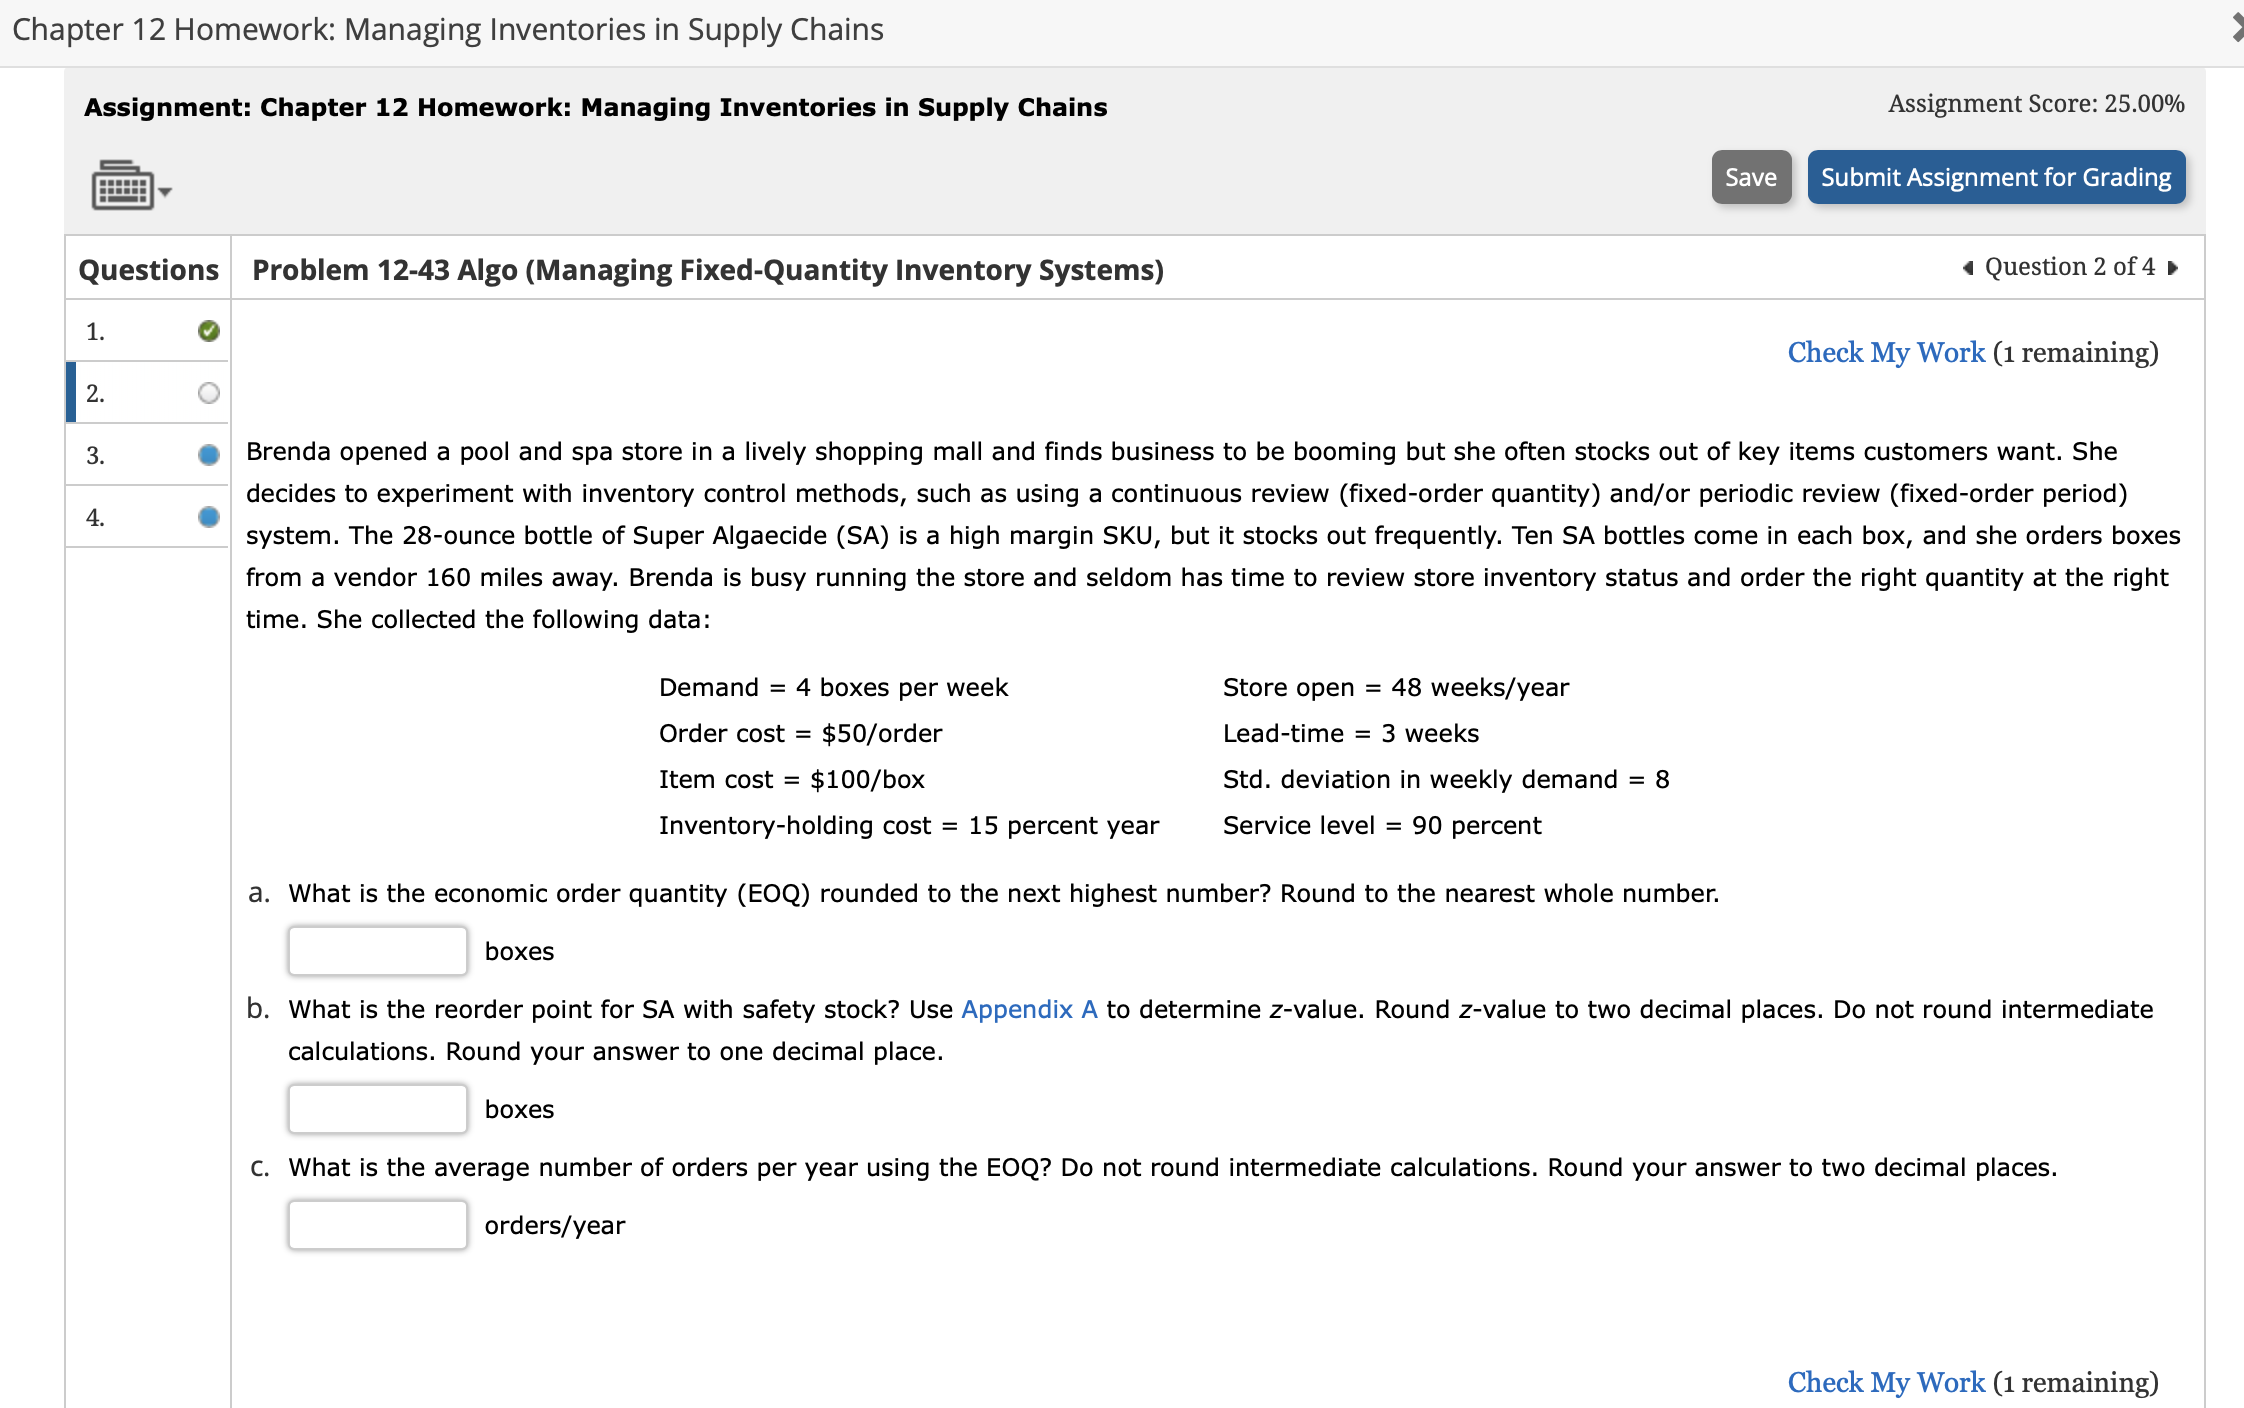Click the Save button
2244x1408 pixels.
click(x=1751, y=177)
